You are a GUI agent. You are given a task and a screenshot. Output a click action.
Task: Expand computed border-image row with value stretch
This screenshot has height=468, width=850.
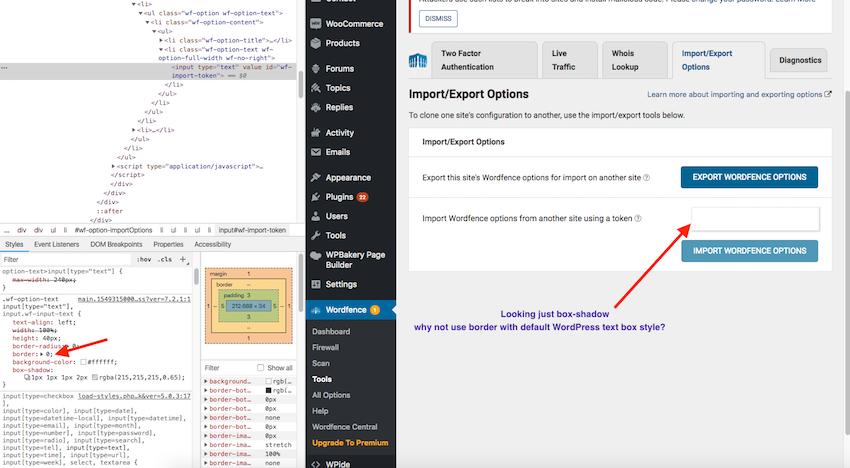[x=206, y=445]
